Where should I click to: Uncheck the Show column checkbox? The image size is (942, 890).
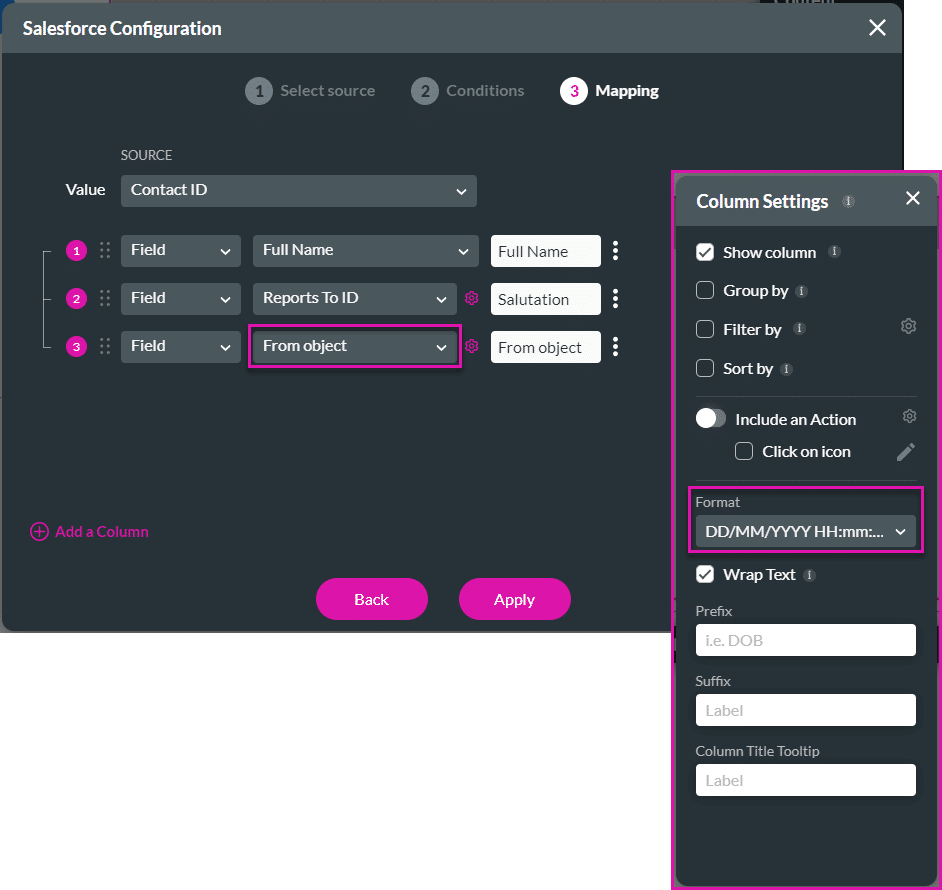[x=705, y=252]
